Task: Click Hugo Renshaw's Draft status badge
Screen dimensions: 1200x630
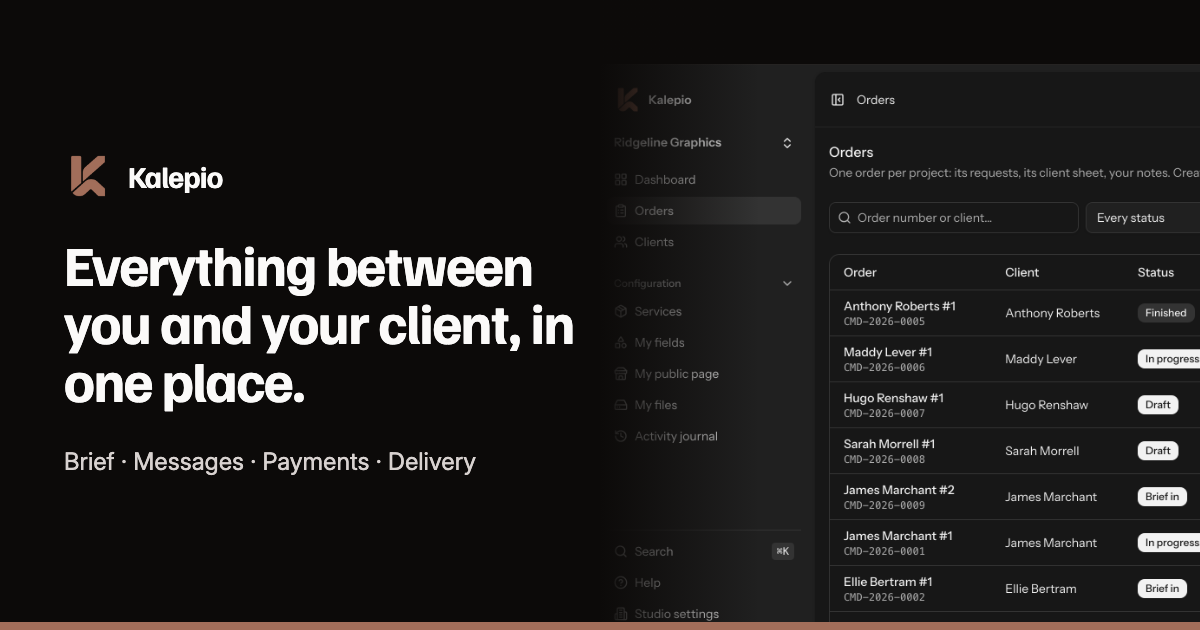Action: coord(1158,405)
